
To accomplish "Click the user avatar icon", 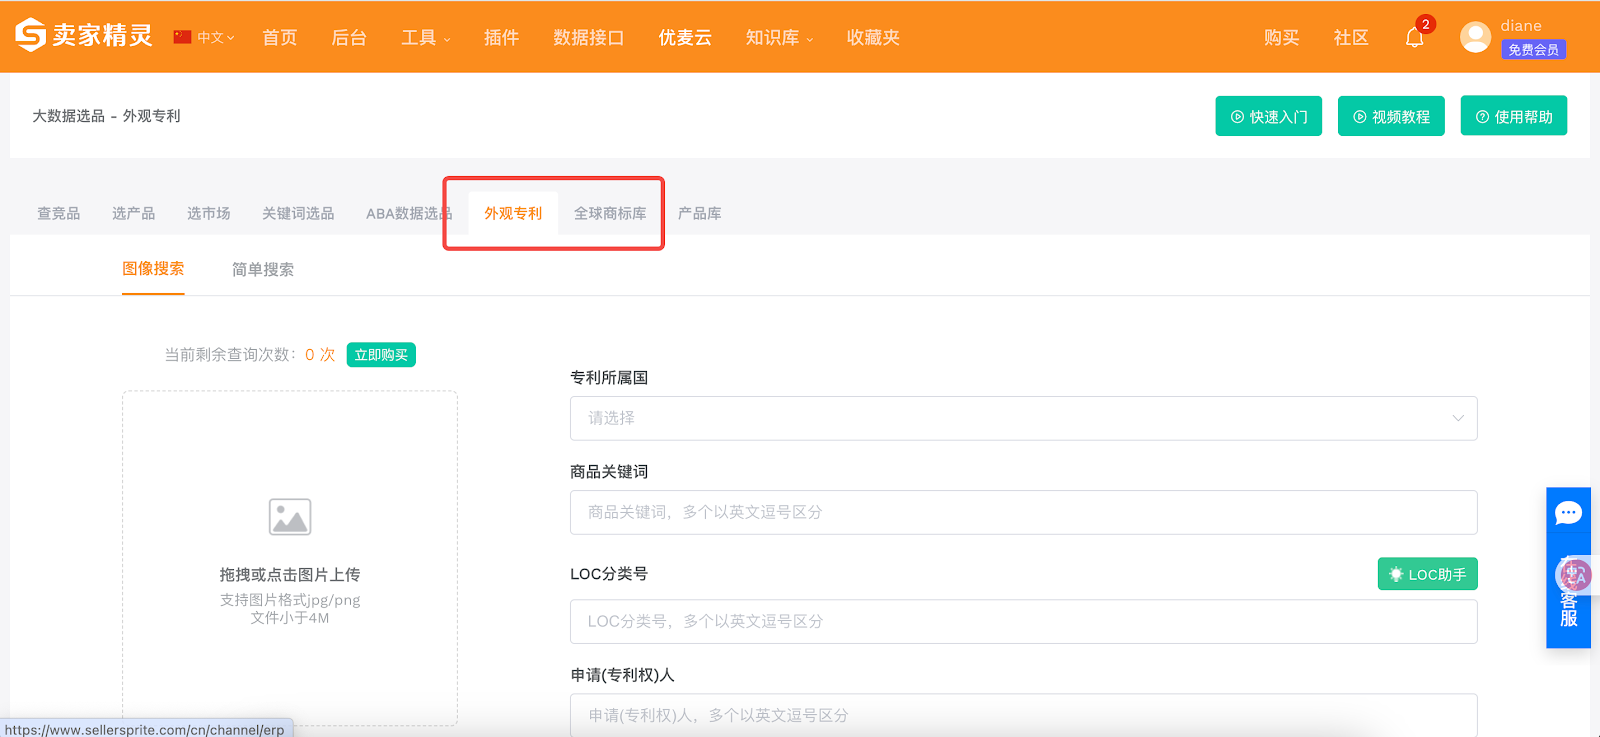I will click(1475, 38).
